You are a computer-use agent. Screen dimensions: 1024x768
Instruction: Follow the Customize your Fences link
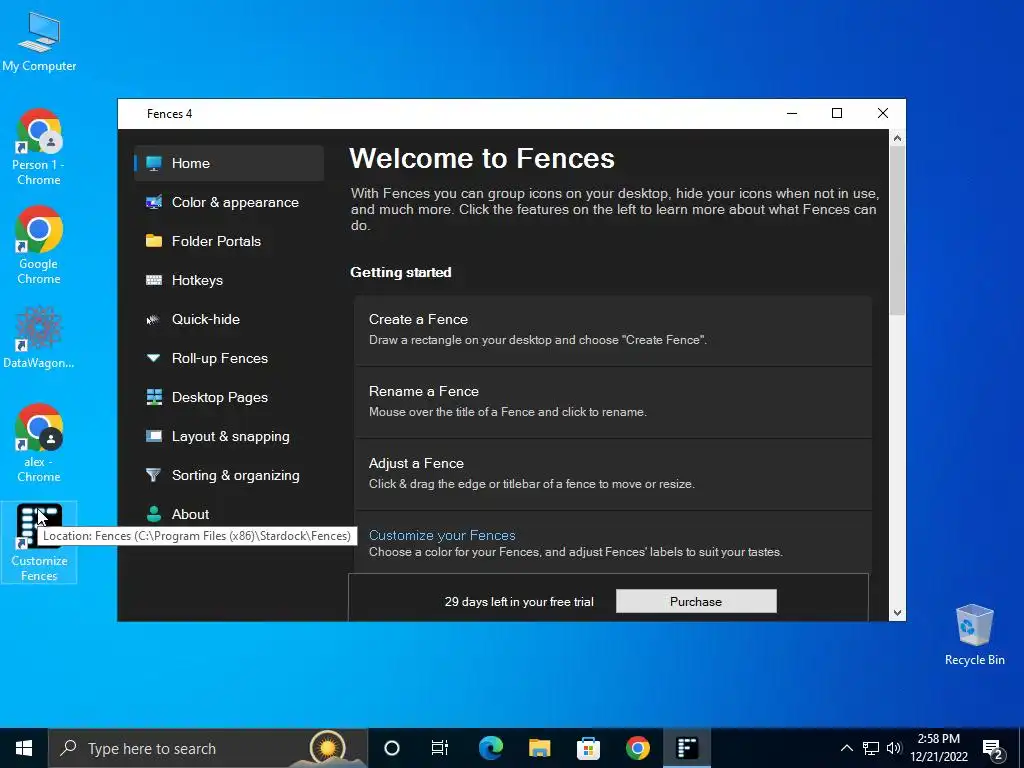442,536
